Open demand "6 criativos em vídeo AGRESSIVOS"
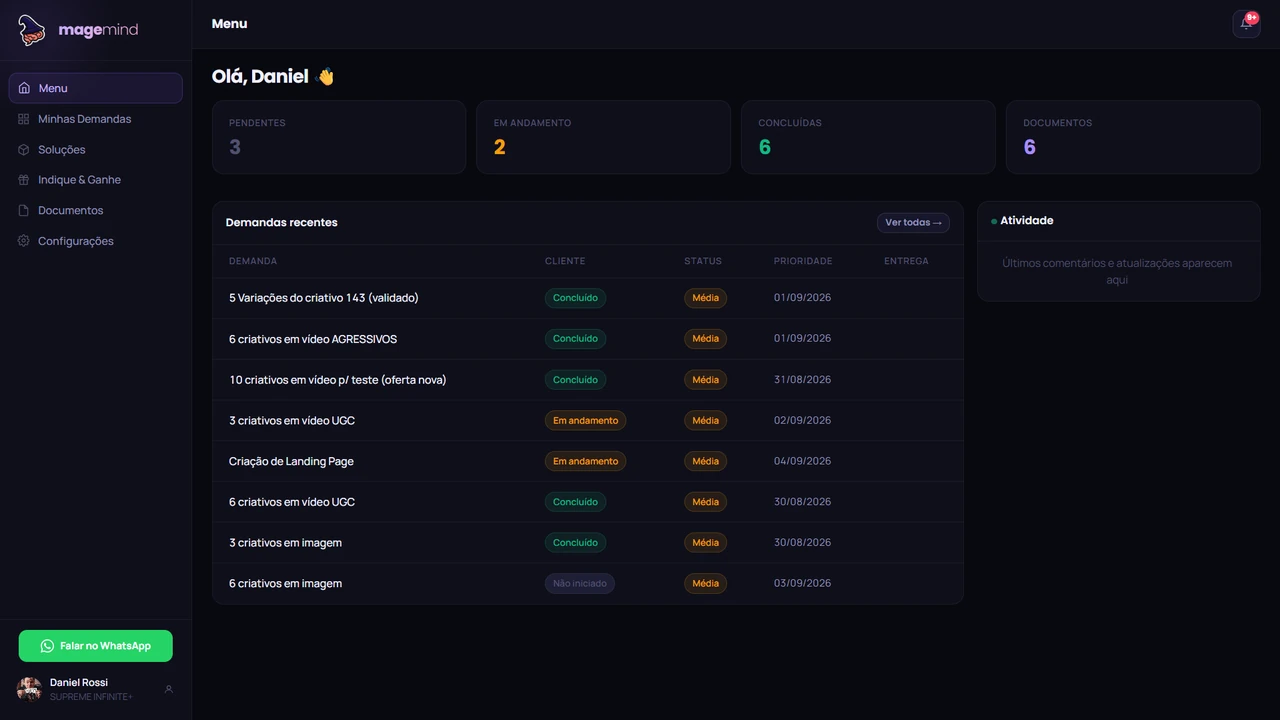The image size is (1280, 720). [x=313, y=339]
